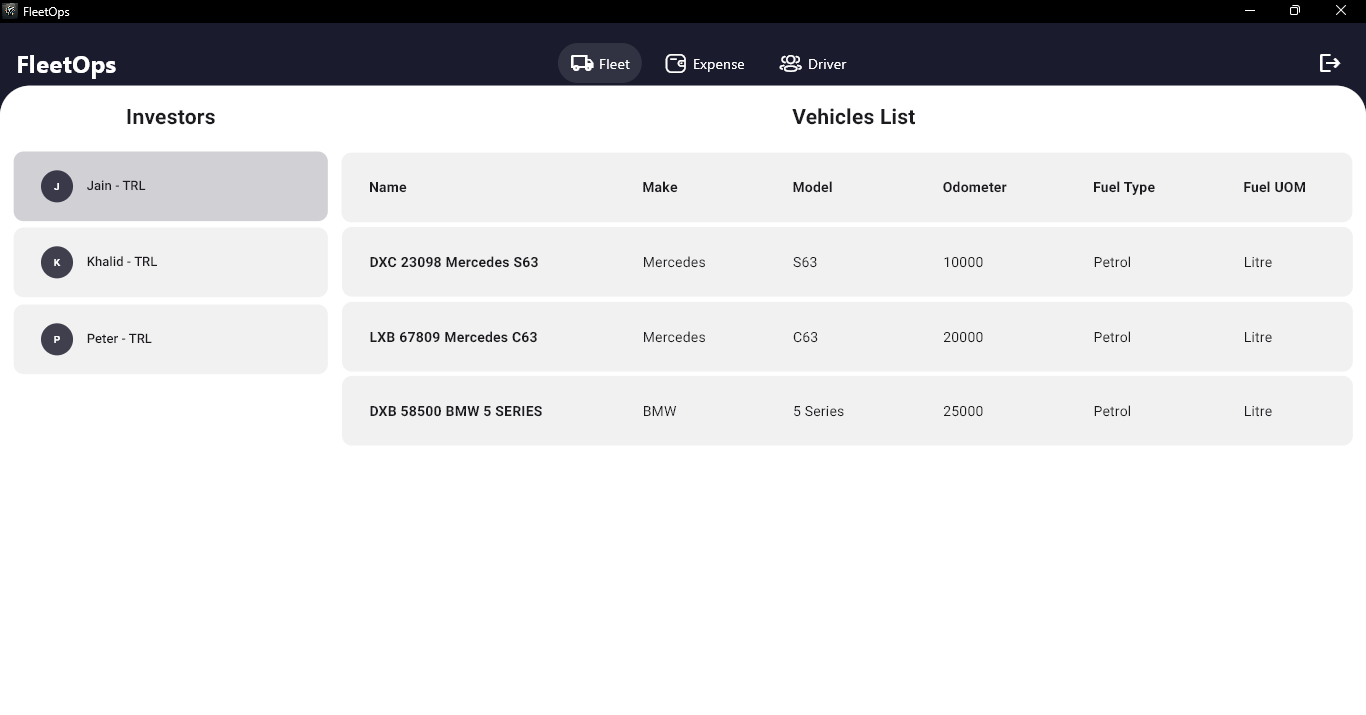
Task: Click the Odometer column header
Action: coord(975,187)
